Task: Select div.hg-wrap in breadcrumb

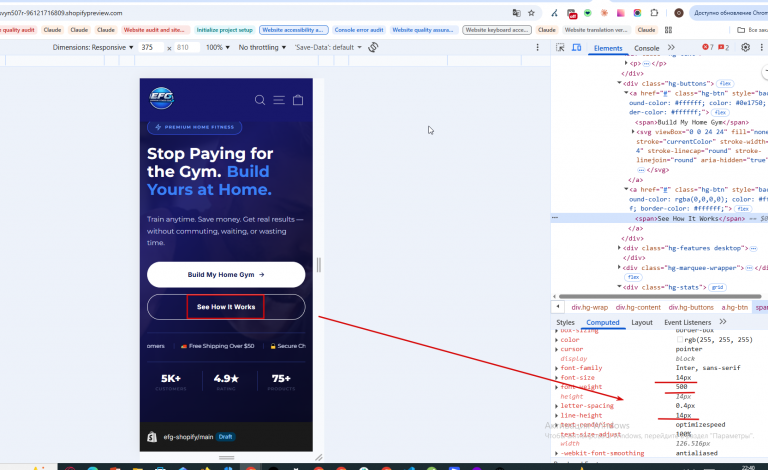Action: [x=590, y=307]
